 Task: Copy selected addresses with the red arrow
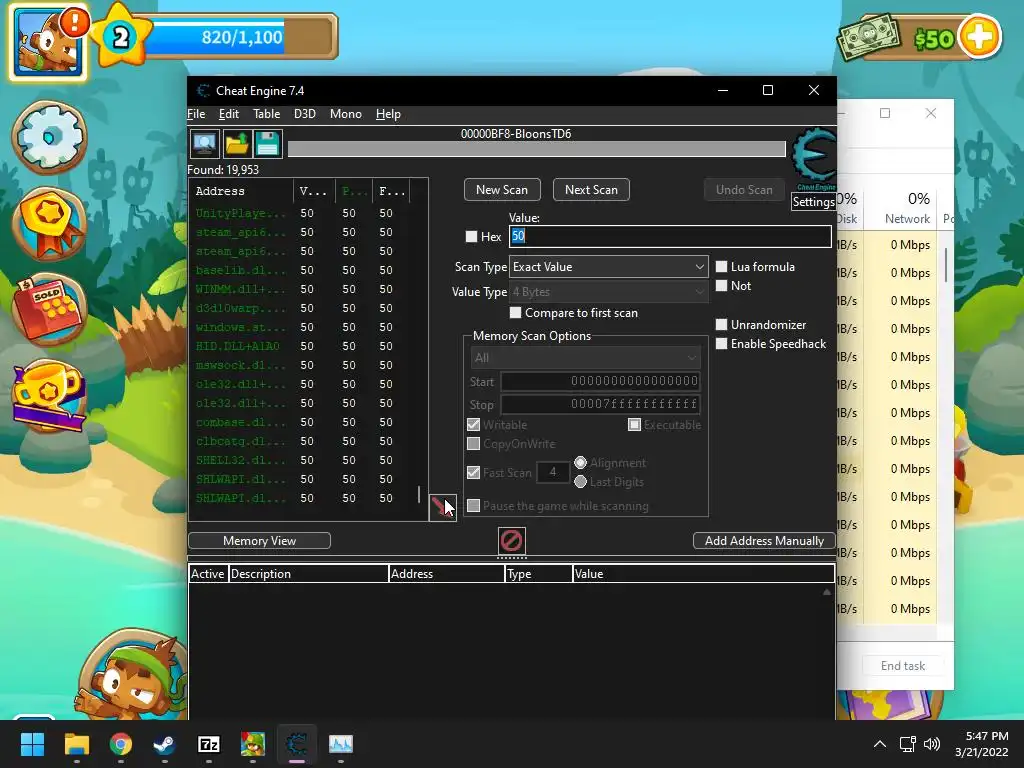[442, 507]
